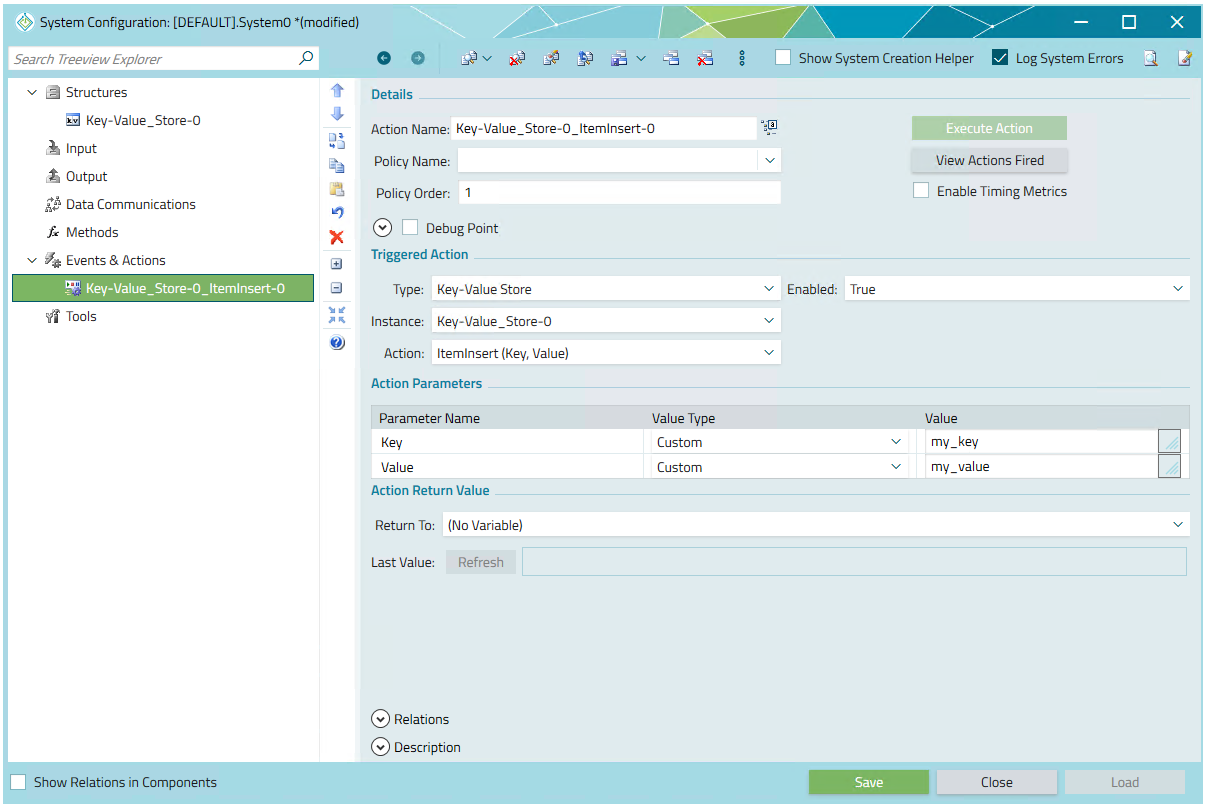Tick the Enable Timing Metrics checkbox

coord(921,191)
